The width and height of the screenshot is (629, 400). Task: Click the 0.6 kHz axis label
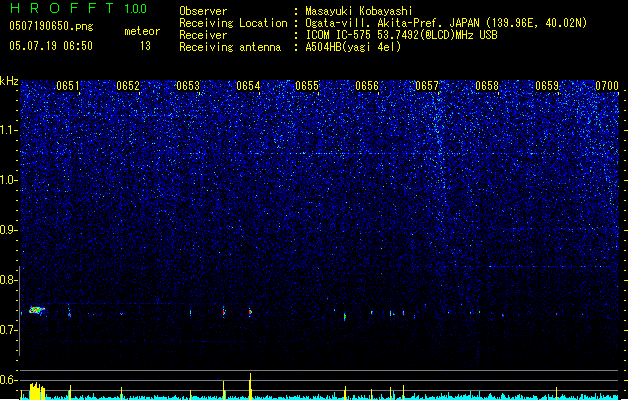pyautogui.click(x=9, y=380)
